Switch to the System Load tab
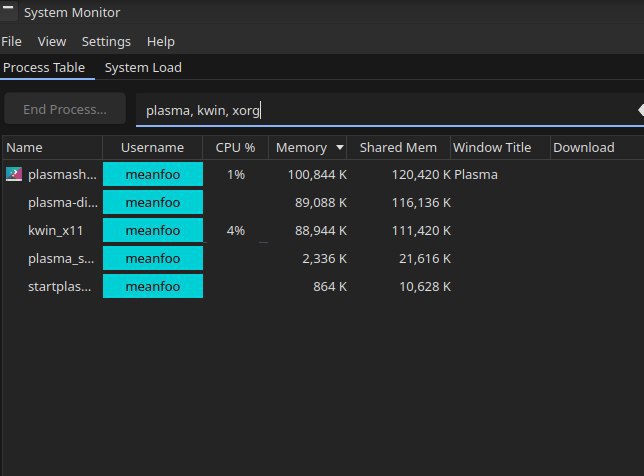 coord(143,67)
